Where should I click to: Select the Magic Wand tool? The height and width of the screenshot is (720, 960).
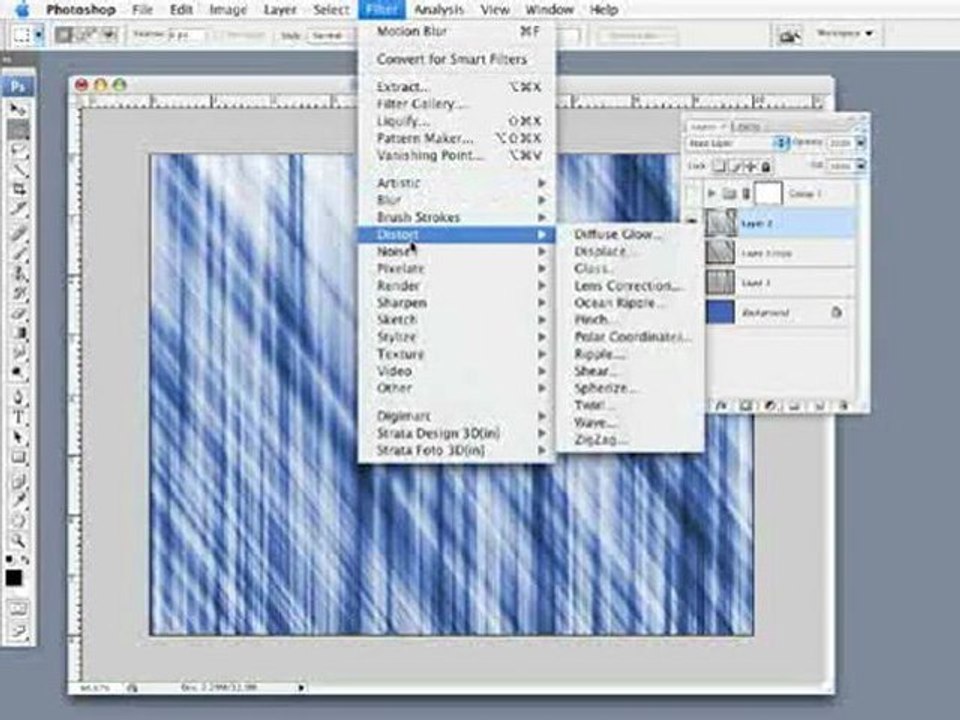(x=18, y=169)
